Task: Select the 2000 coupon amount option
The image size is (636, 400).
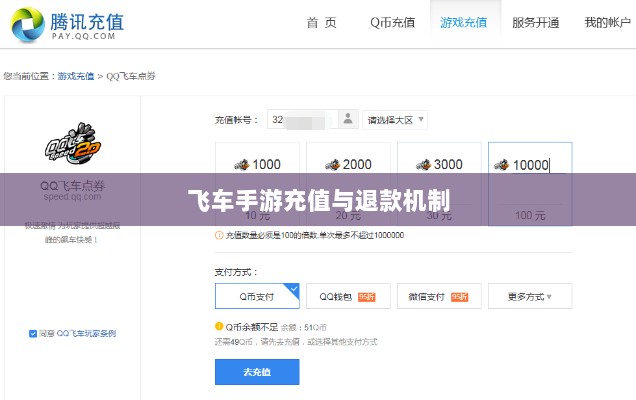Action: tap(348, 184)
